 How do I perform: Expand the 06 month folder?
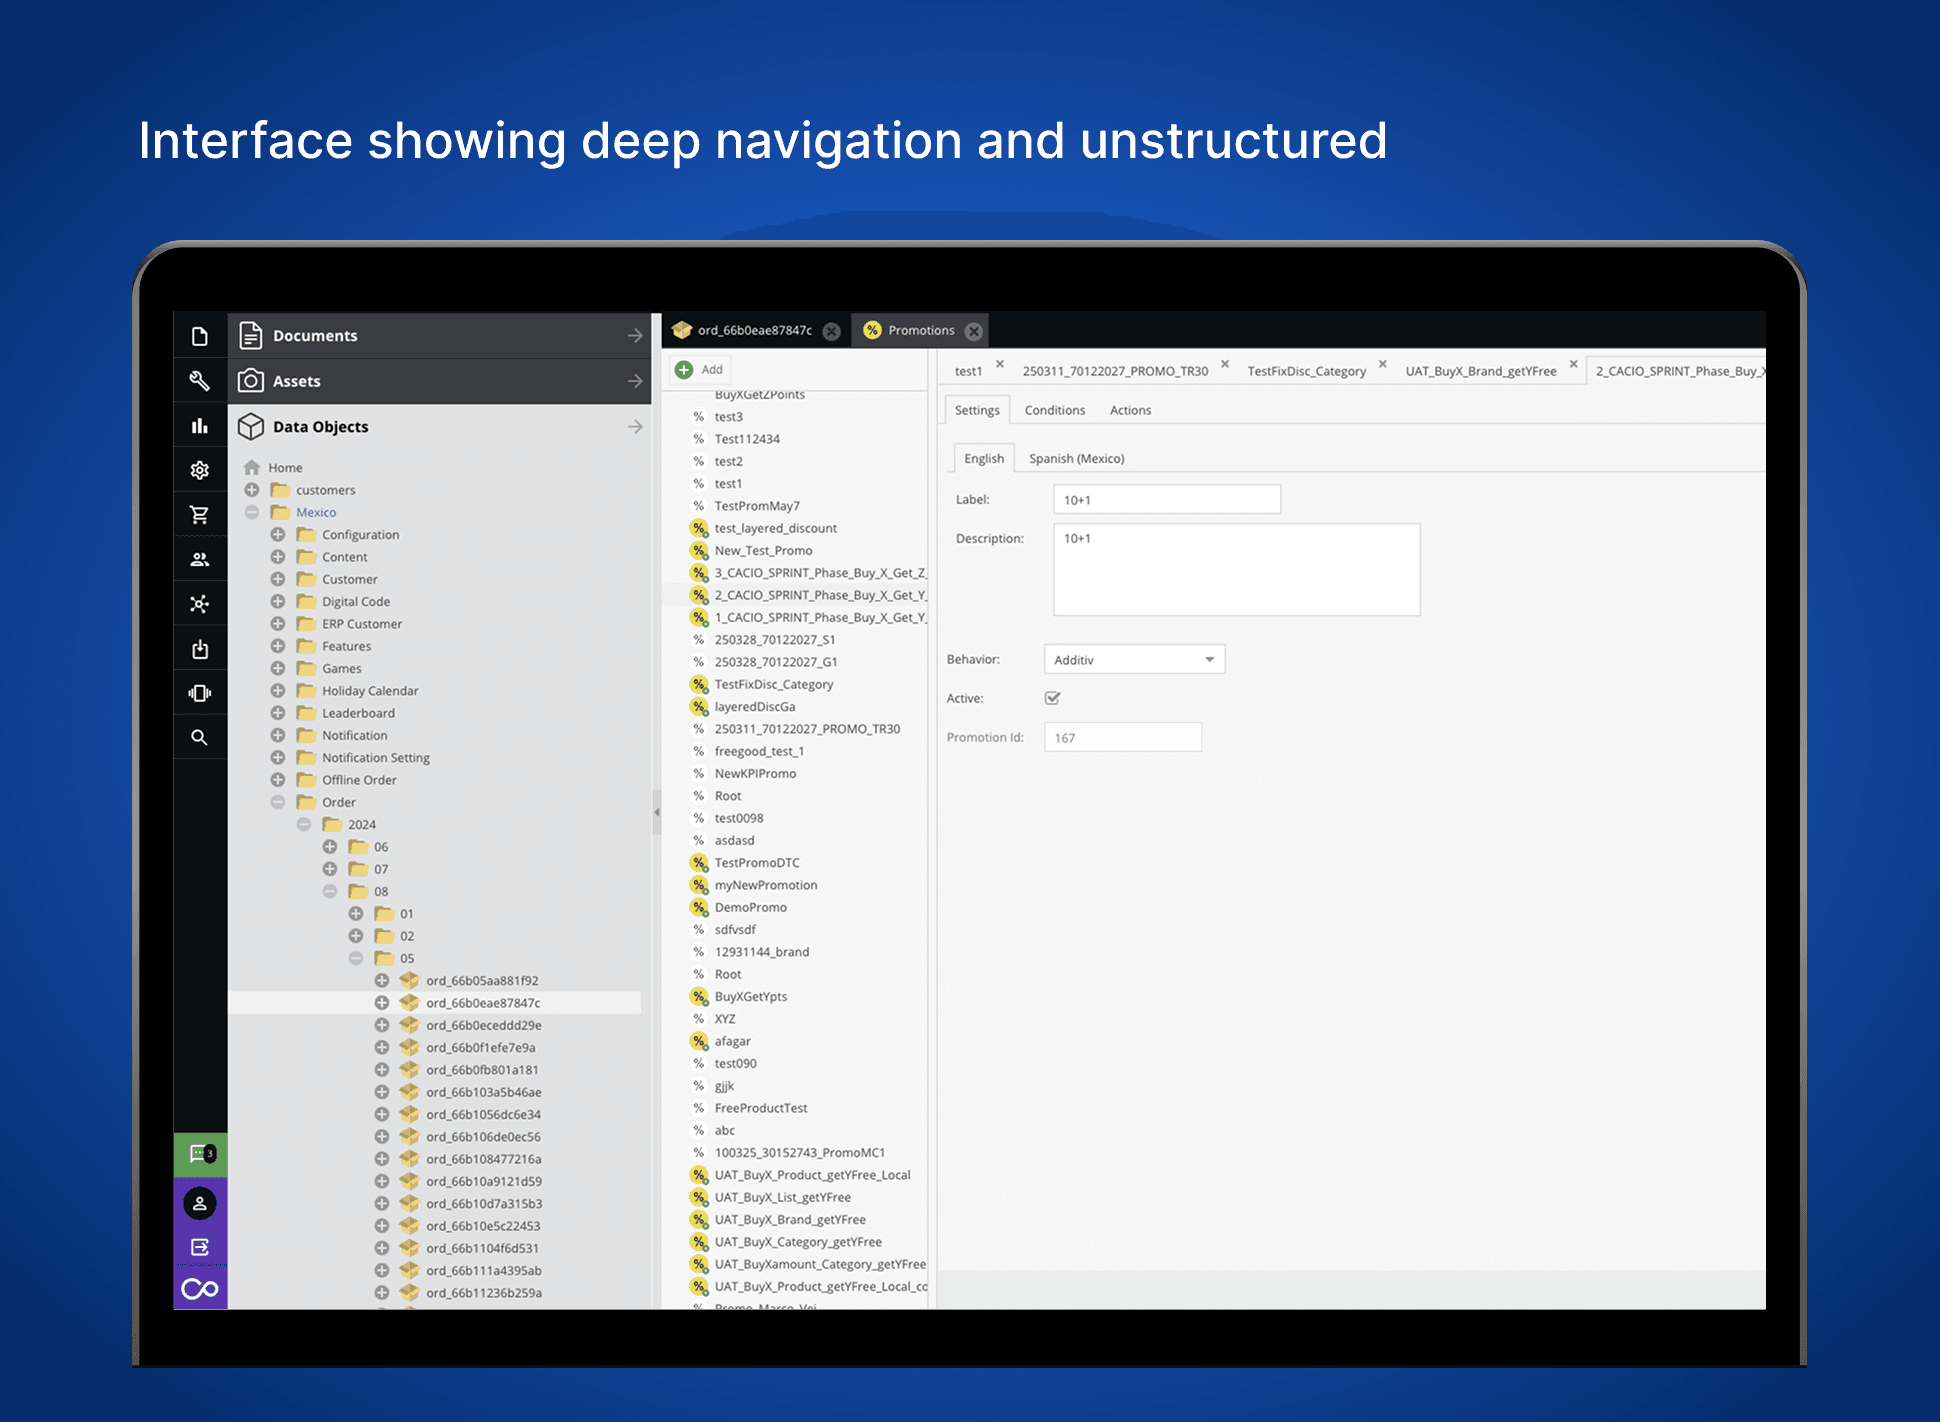[330, 847]
